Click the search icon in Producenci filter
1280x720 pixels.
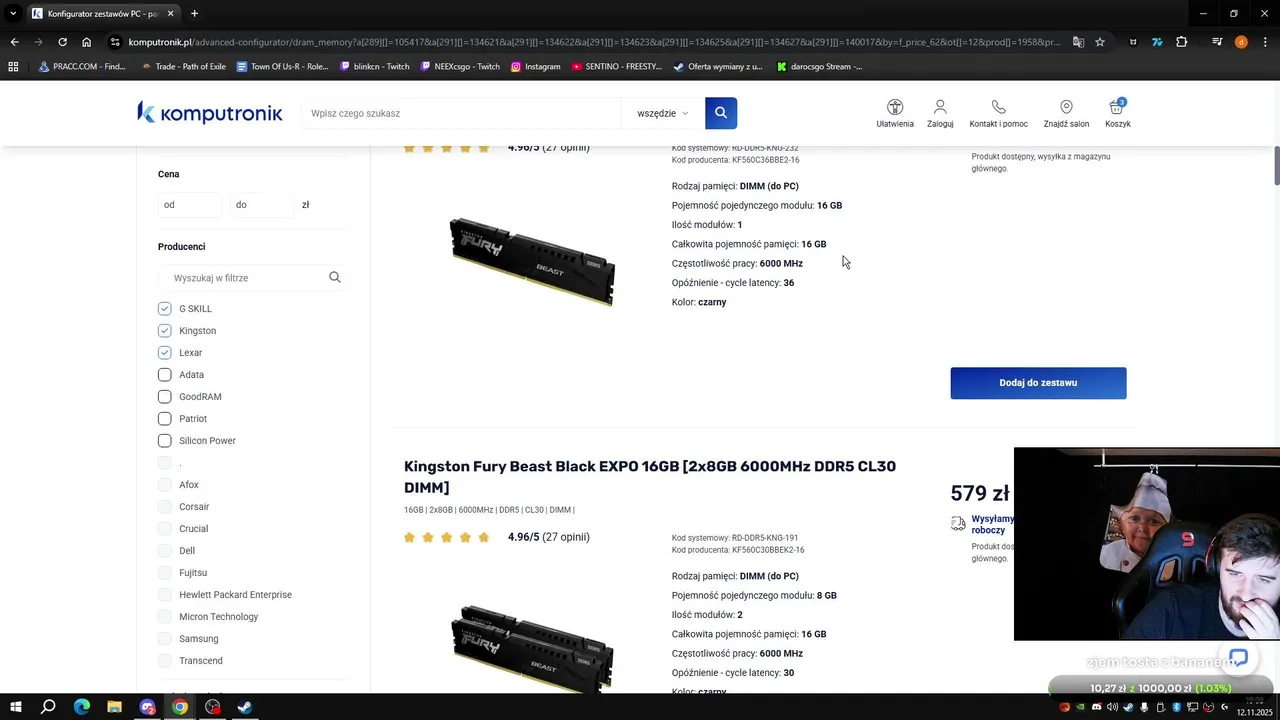point(335,278)
